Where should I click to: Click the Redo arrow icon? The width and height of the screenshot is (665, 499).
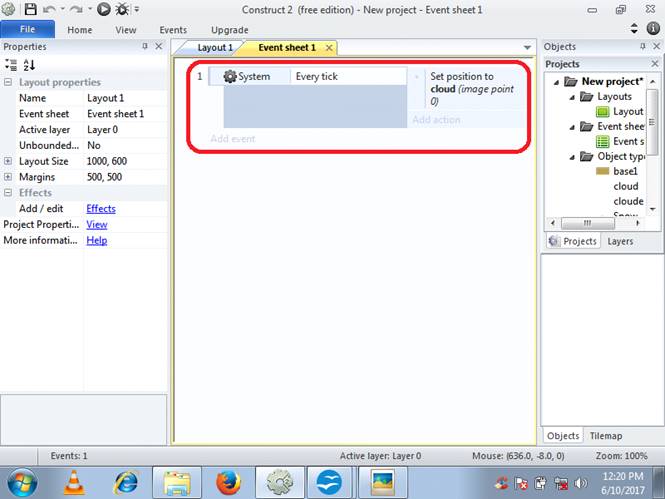tap(76, 9)
